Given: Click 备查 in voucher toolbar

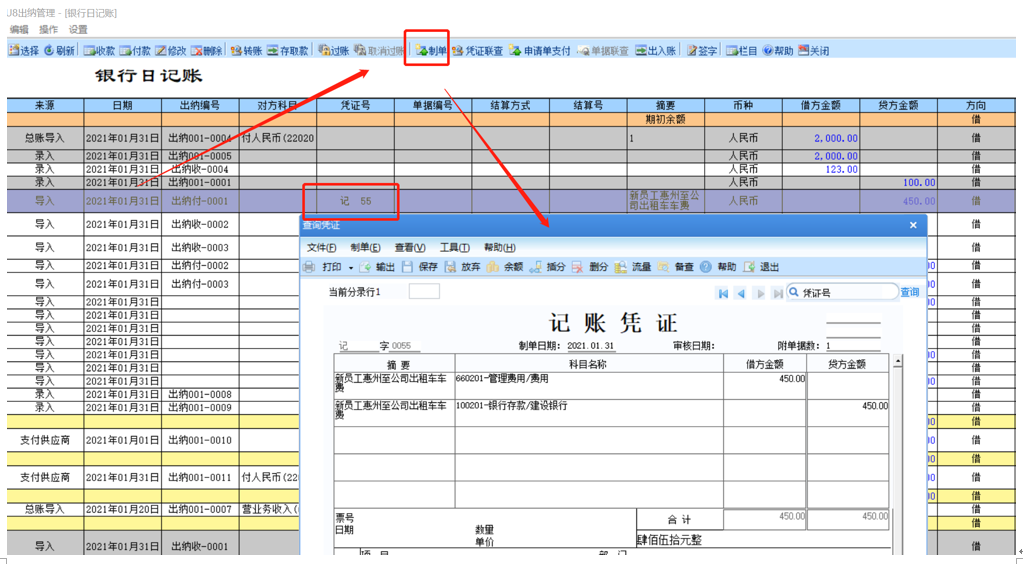Looking at the screenshot, I should tap(676, 267).
